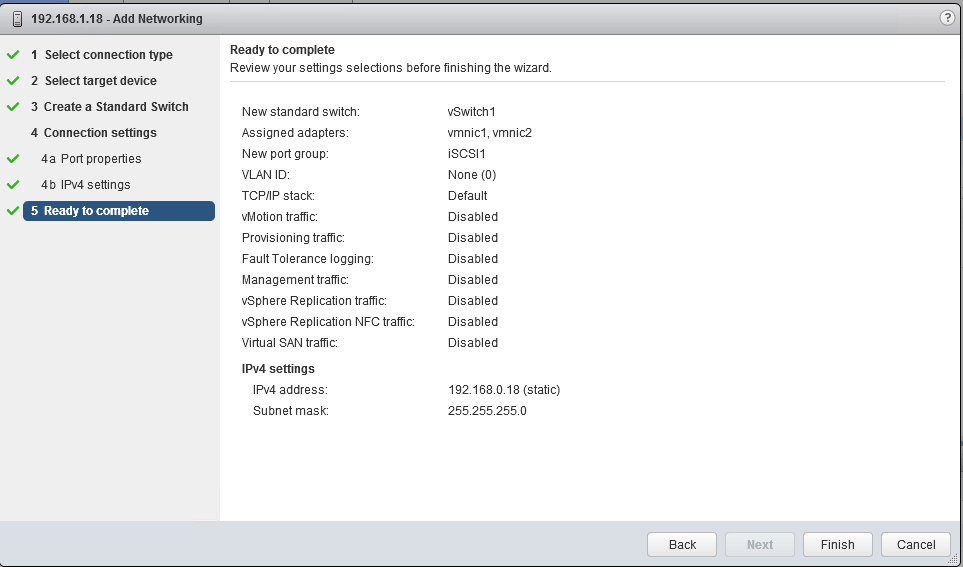Click green checkmark beside Select target device
Image resolution: width=963 pixels, height=567 pixels.
coord(13,81)
